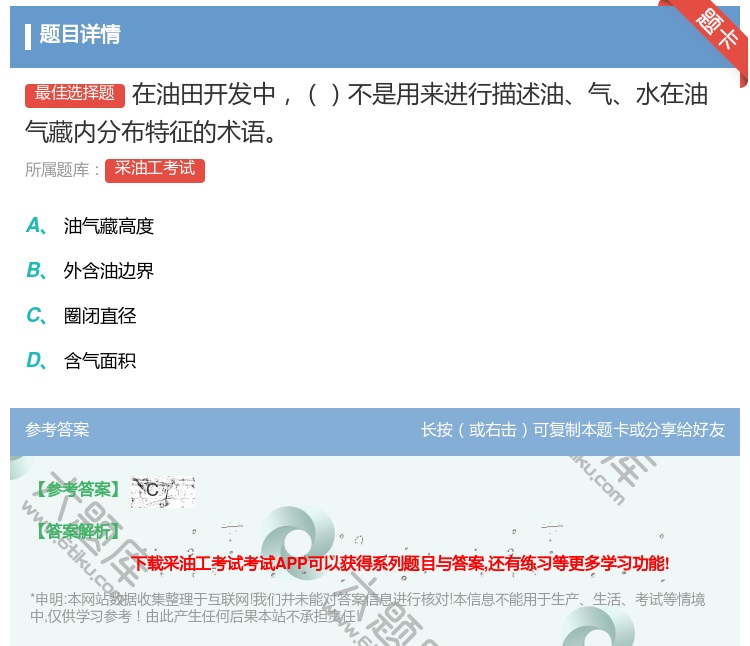Click the 【答案解析】 green label
Viewport: 750px width, 646px height.
click(77, 531)
